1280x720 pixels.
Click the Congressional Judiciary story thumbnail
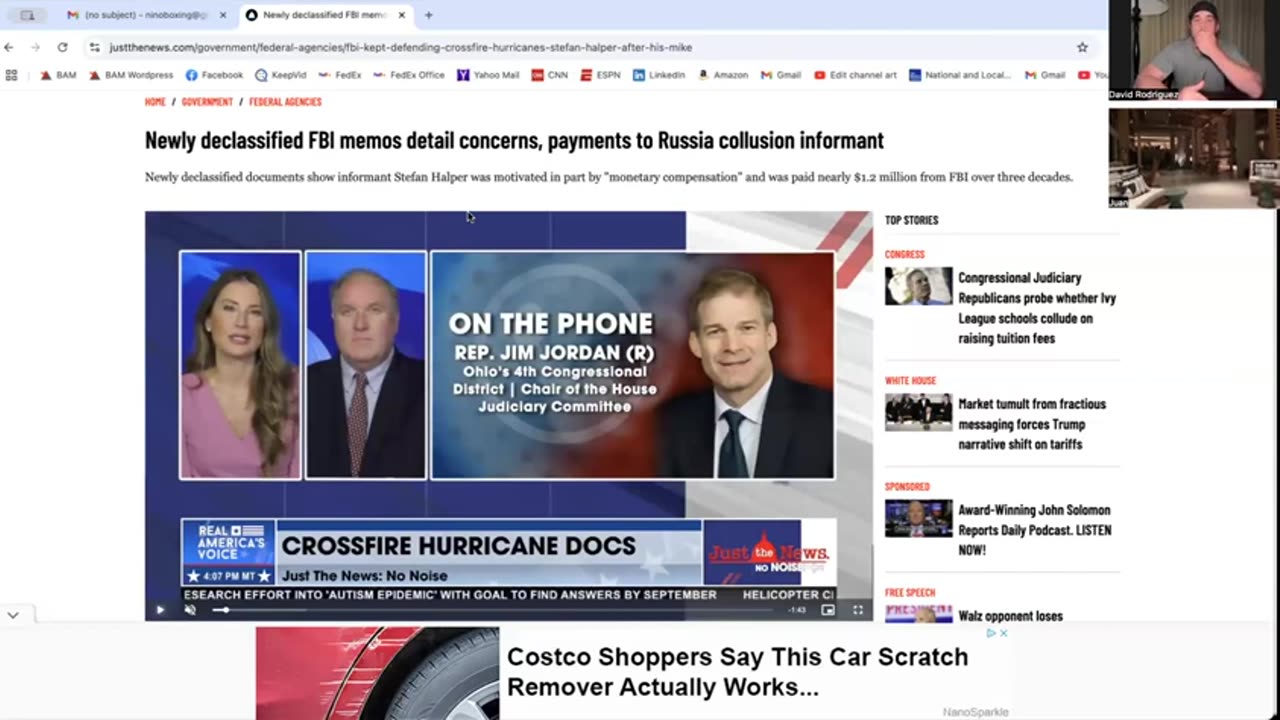tap(919, 286)
